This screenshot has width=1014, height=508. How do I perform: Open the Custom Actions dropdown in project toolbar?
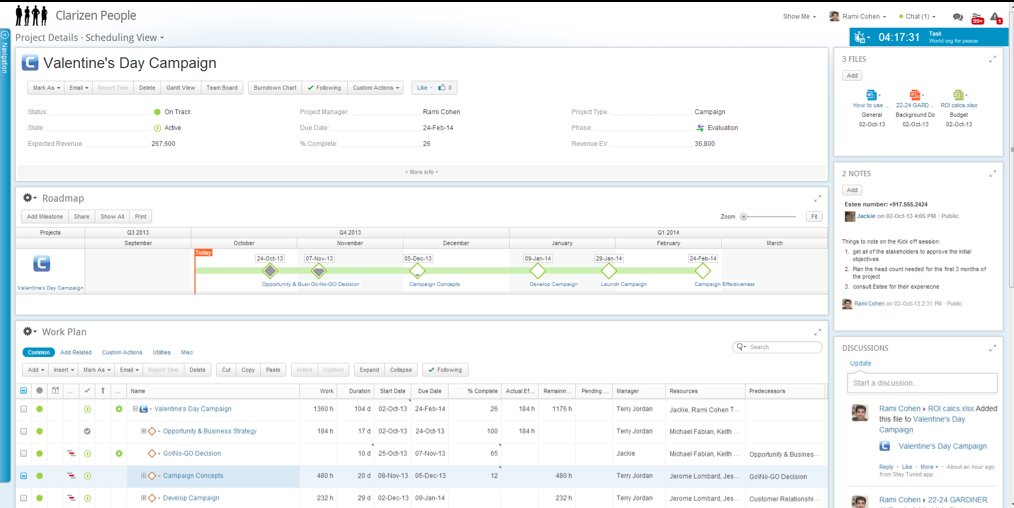(x=376, y=87)
